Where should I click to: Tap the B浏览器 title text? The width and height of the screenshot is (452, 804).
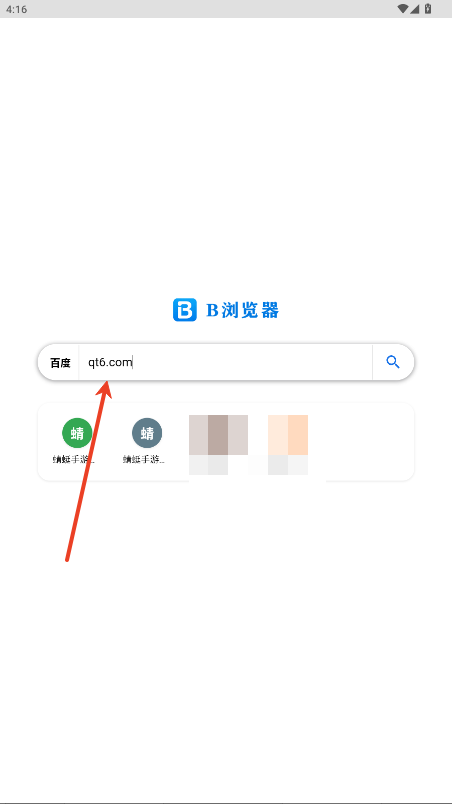click(x=242, y=310)
